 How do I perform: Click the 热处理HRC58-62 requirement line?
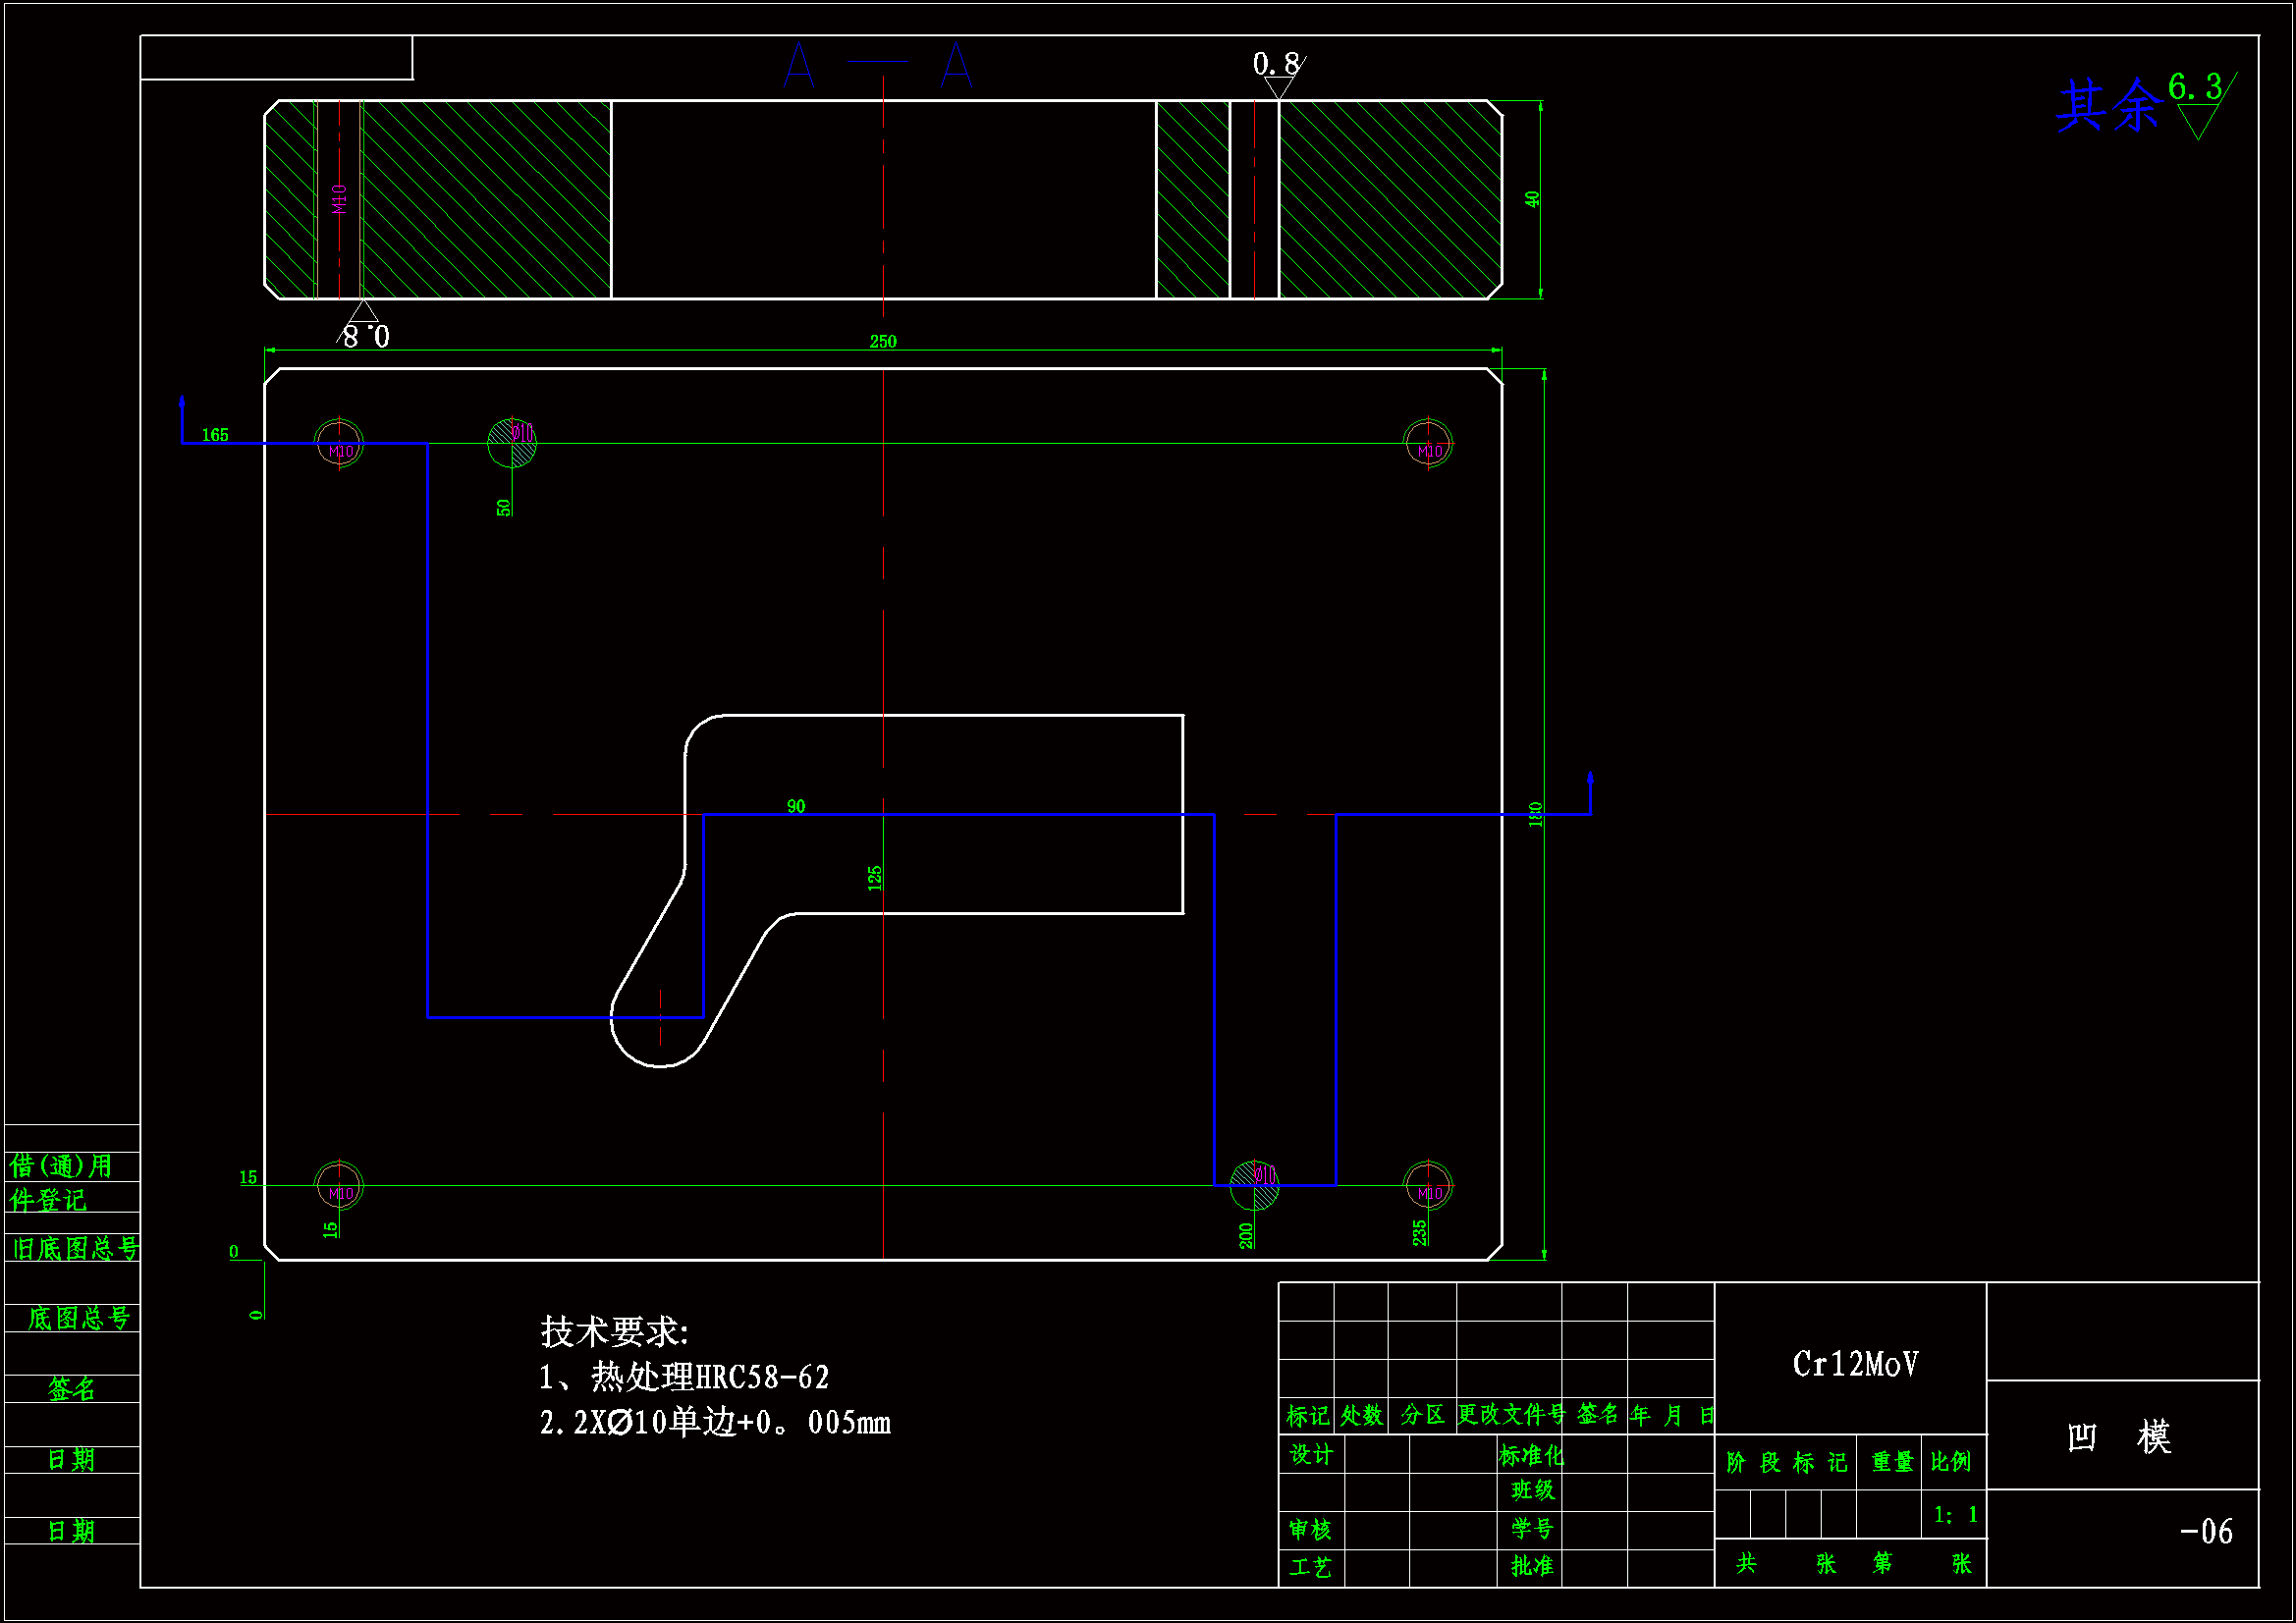click(x=685, y=1377)
